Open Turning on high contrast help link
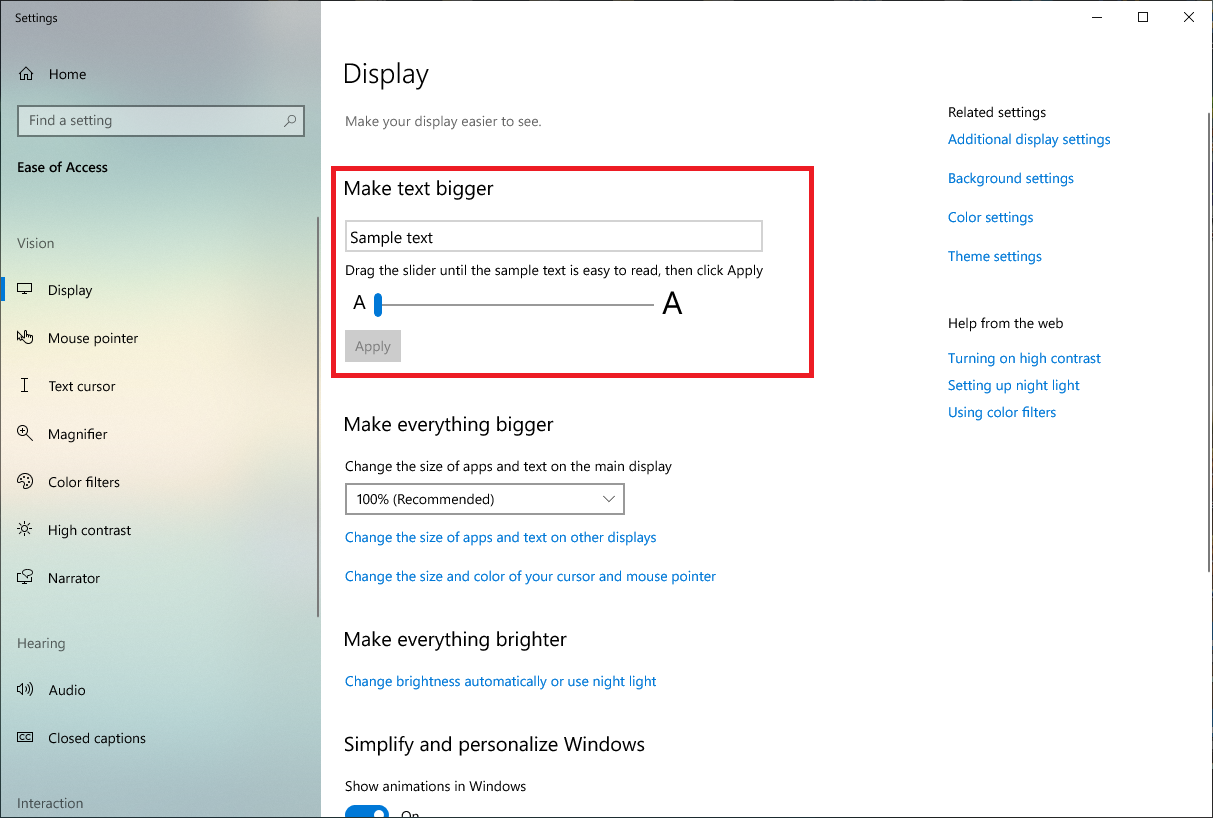This screenshot has width=1213, height=818. [1024, 358]
